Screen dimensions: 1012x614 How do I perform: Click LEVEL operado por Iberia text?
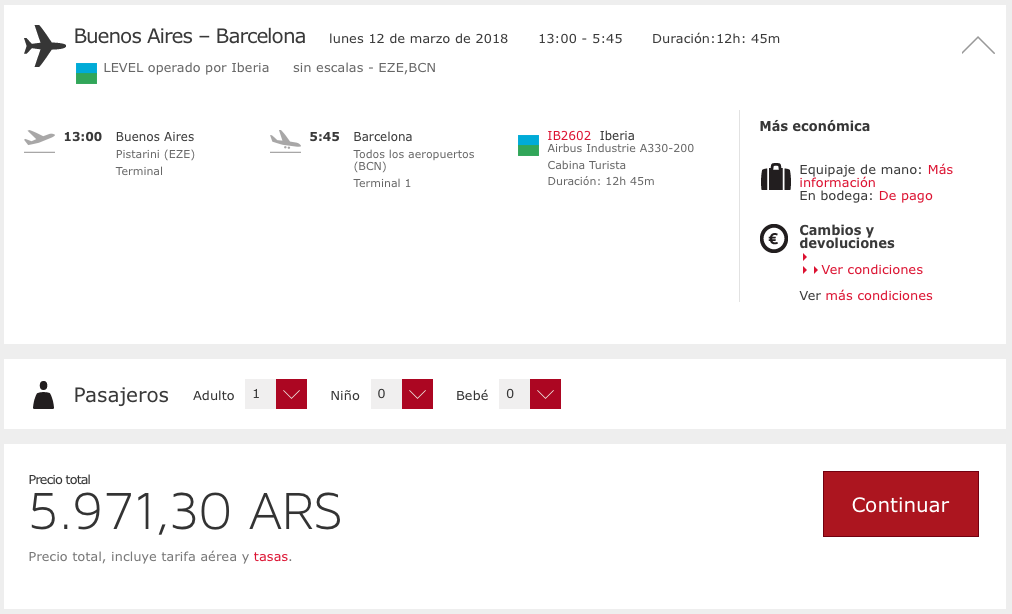(x=186, y=68)
